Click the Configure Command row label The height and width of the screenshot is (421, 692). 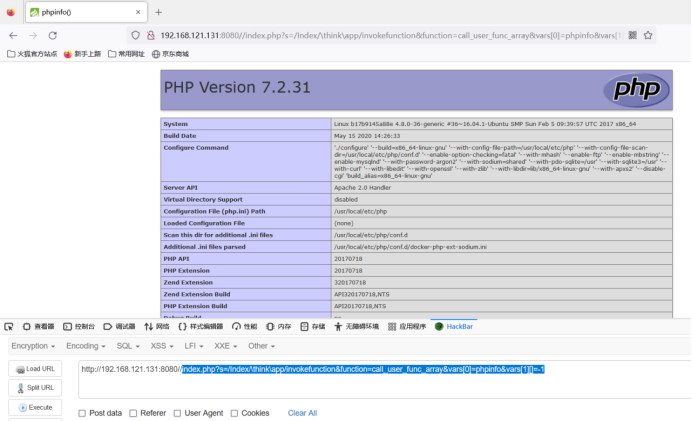tap(196, 148)
